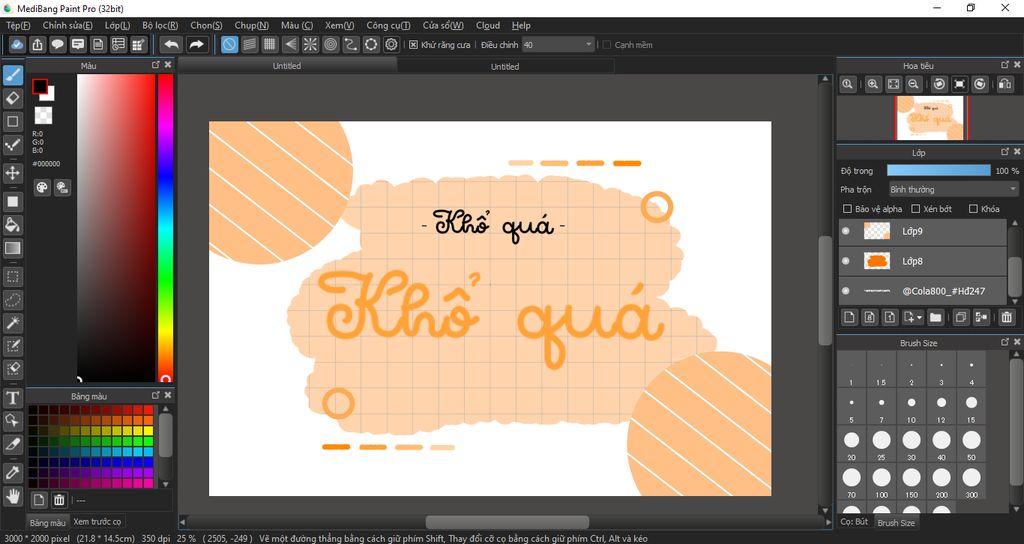Undock the Màu color panel
Viewport: 1024px width, 544px height.
155,65
